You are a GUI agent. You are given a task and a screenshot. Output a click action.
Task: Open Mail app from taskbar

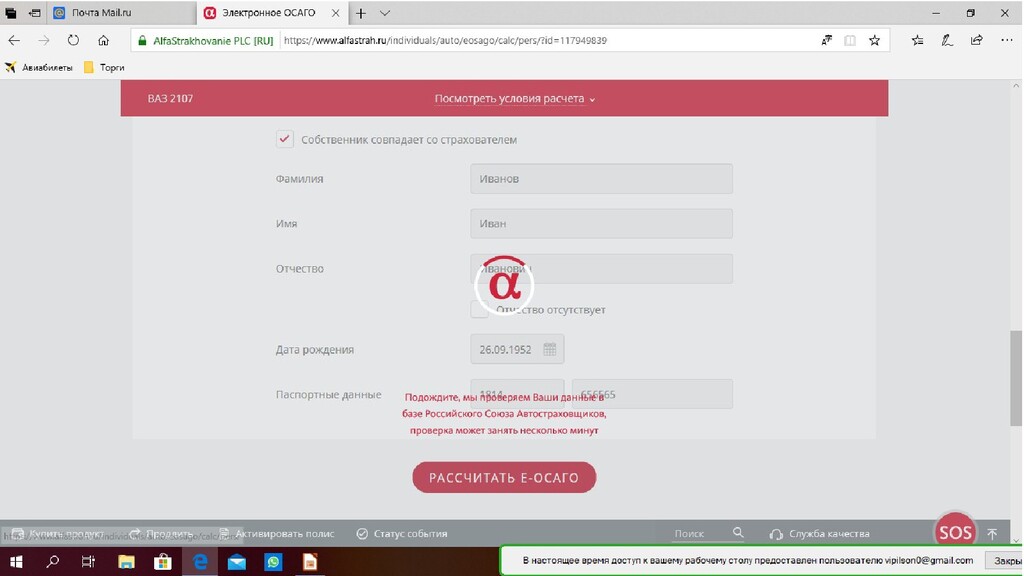click(236, 562)
